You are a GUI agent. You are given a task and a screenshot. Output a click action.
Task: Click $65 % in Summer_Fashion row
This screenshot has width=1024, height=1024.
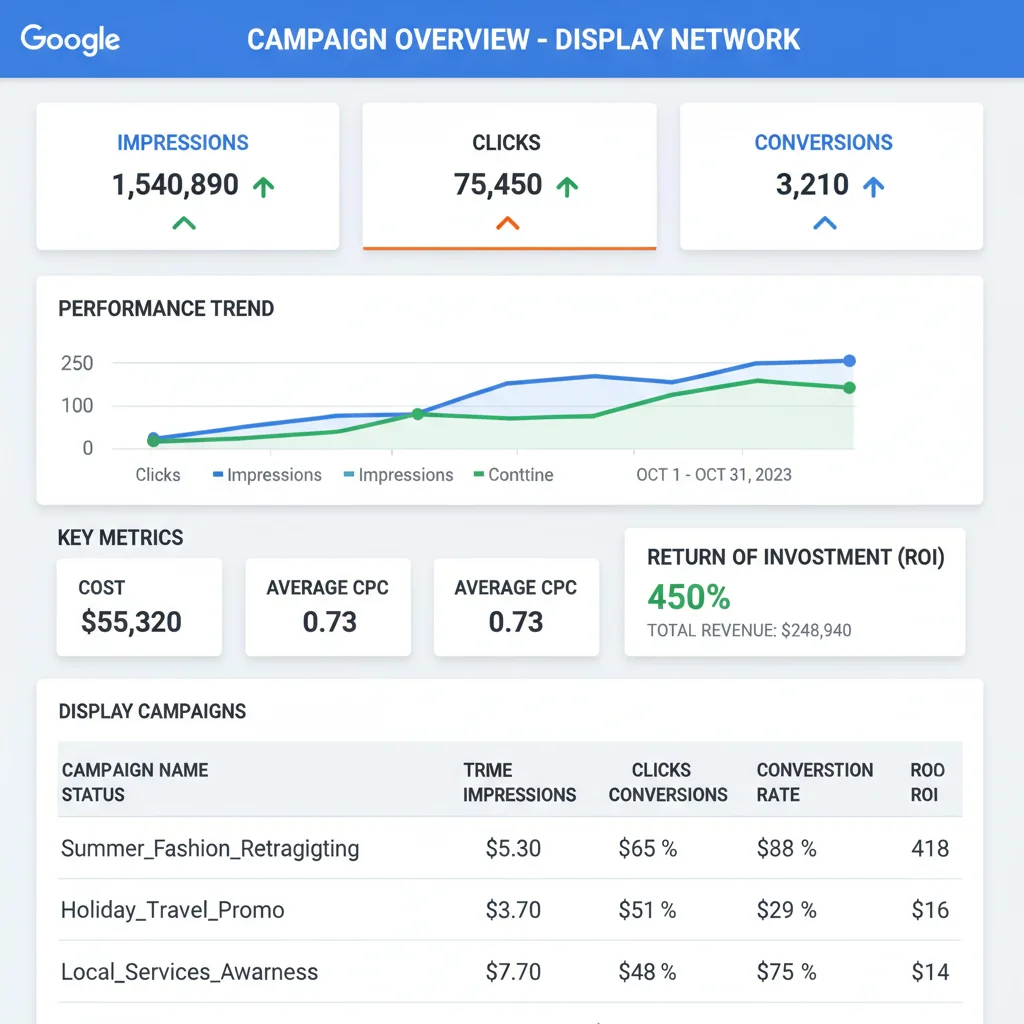[x=648, y=848]
